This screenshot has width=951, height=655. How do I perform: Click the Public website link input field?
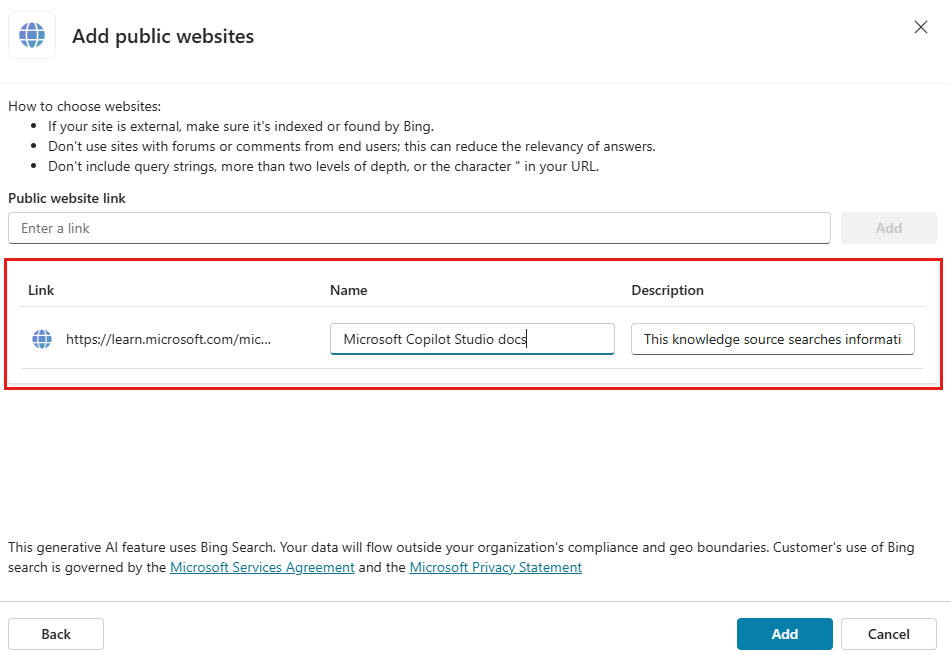[419, 228]
